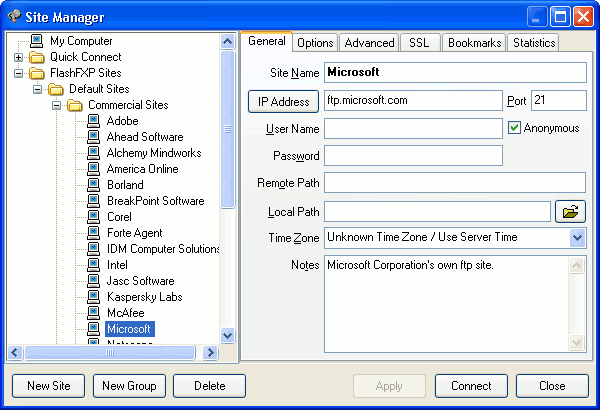Open the Time Zone dropdown list
The height and width of the screenshot is (410, 600).
coord(577,238)
